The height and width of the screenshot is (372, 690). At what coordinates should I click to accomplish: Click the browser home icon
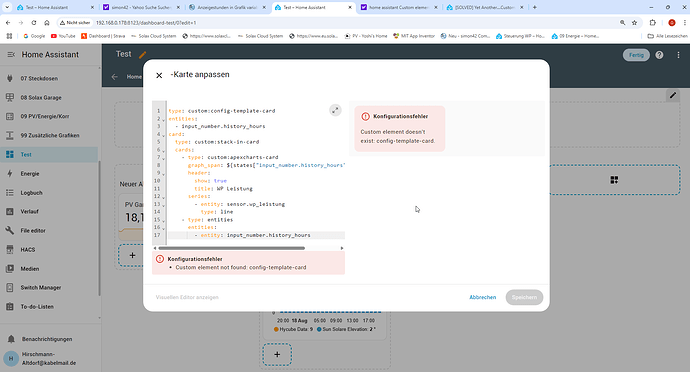coord(47,22)
